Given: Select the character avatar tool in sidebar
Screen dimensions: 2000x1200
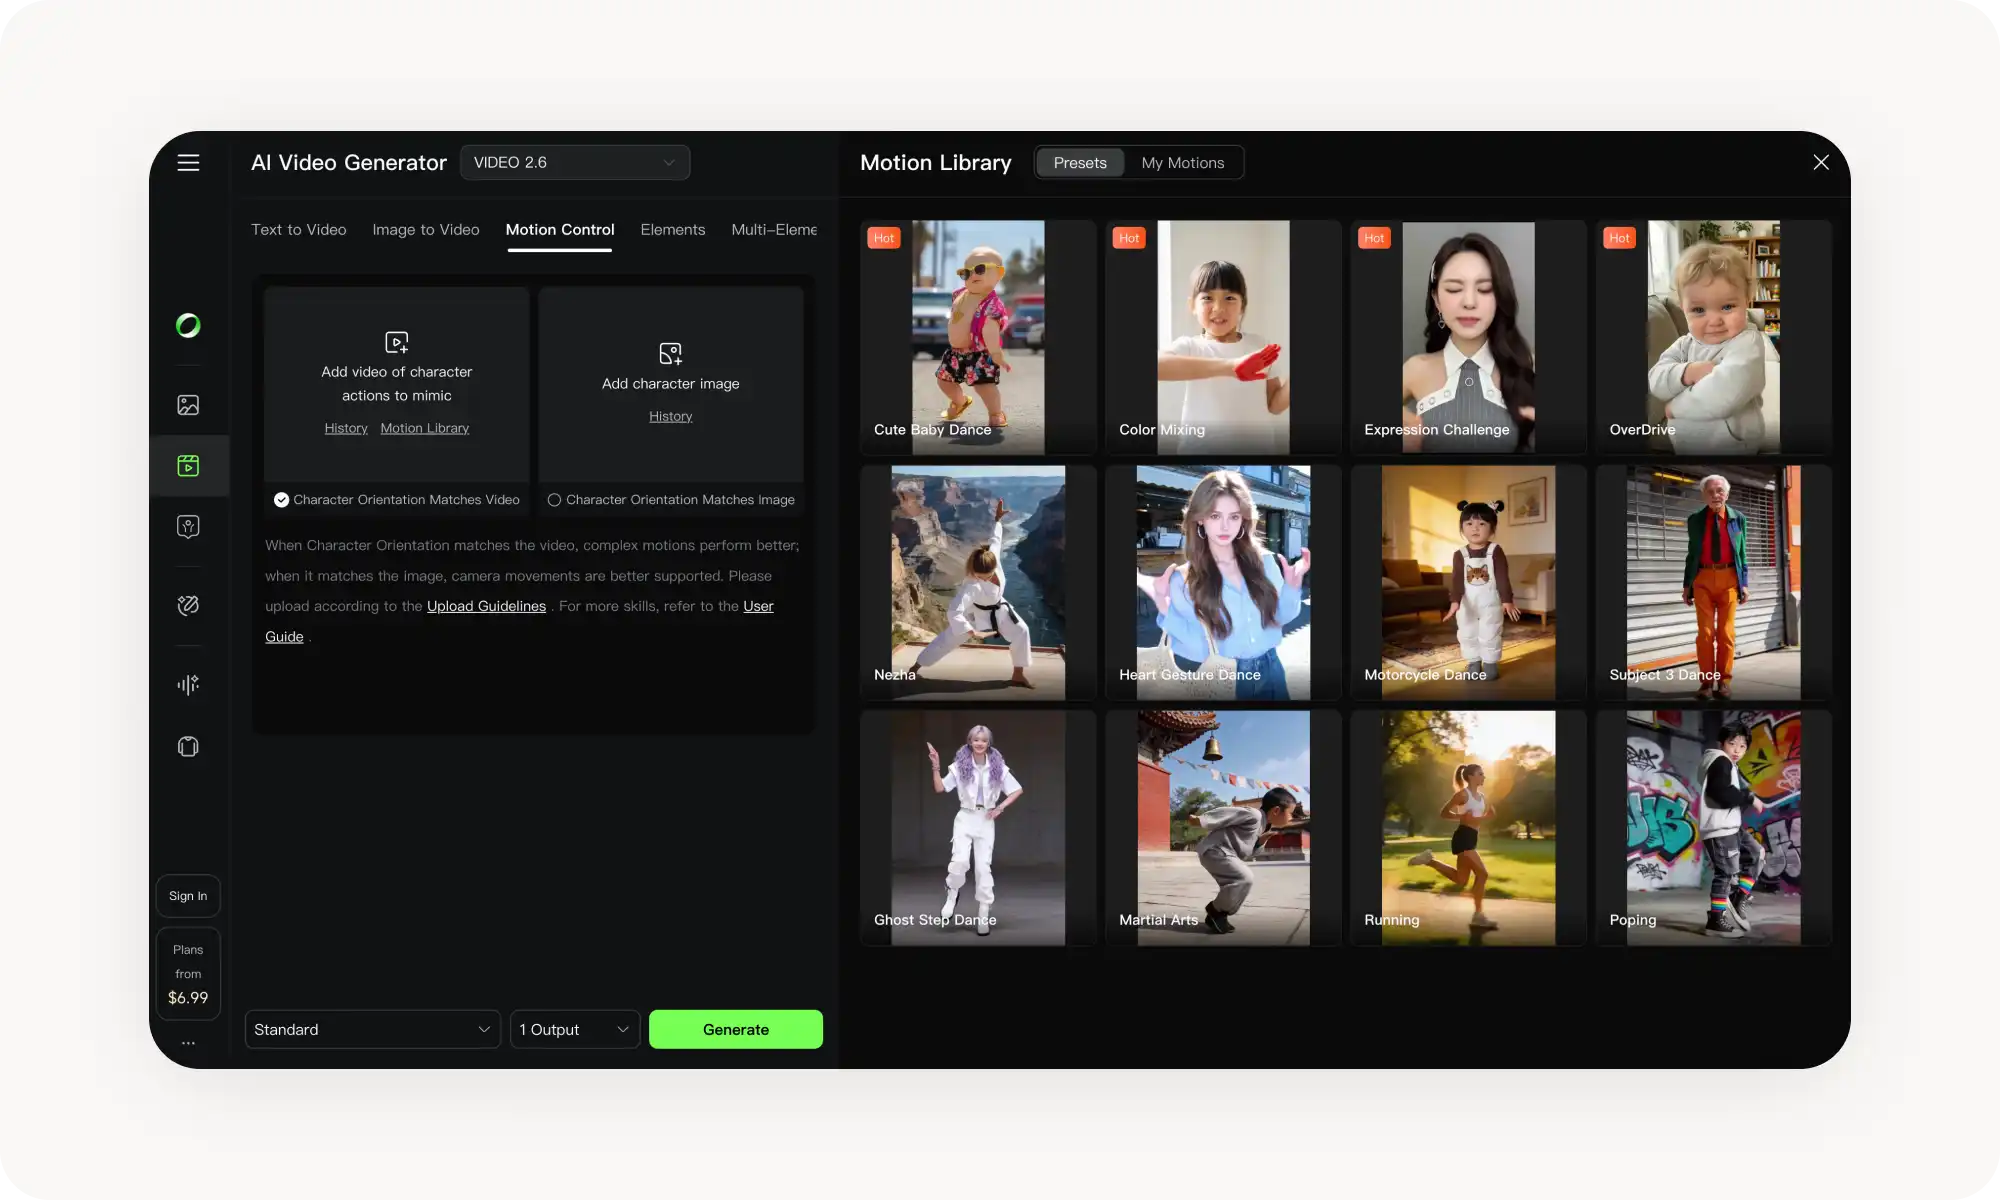Looking at the screenshot, I should (188, 527).
